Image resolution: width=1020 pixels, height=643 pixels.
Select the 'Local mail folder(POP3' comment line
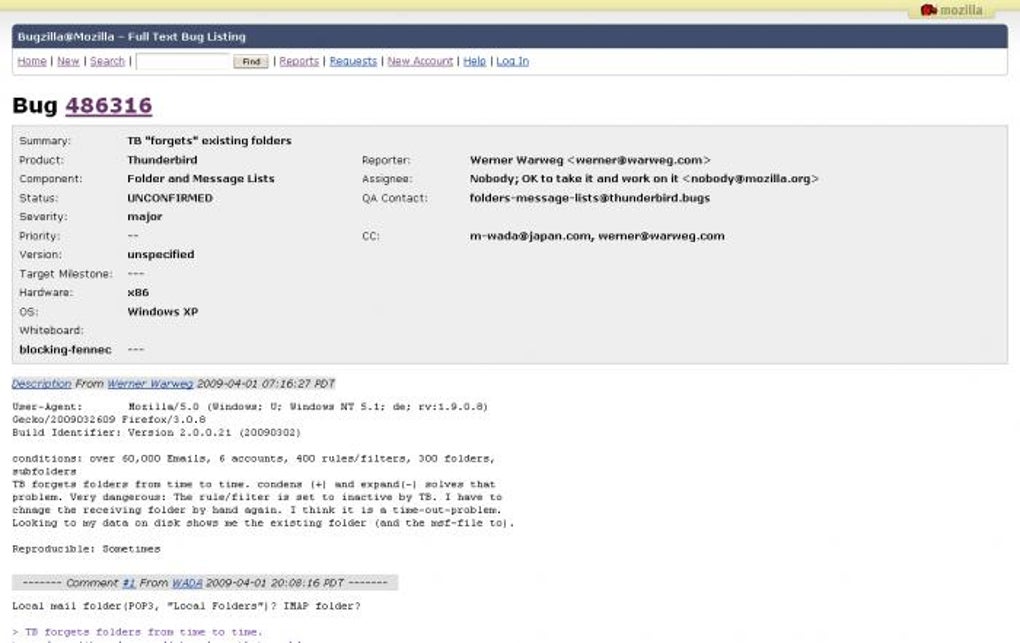click(186, 607)
